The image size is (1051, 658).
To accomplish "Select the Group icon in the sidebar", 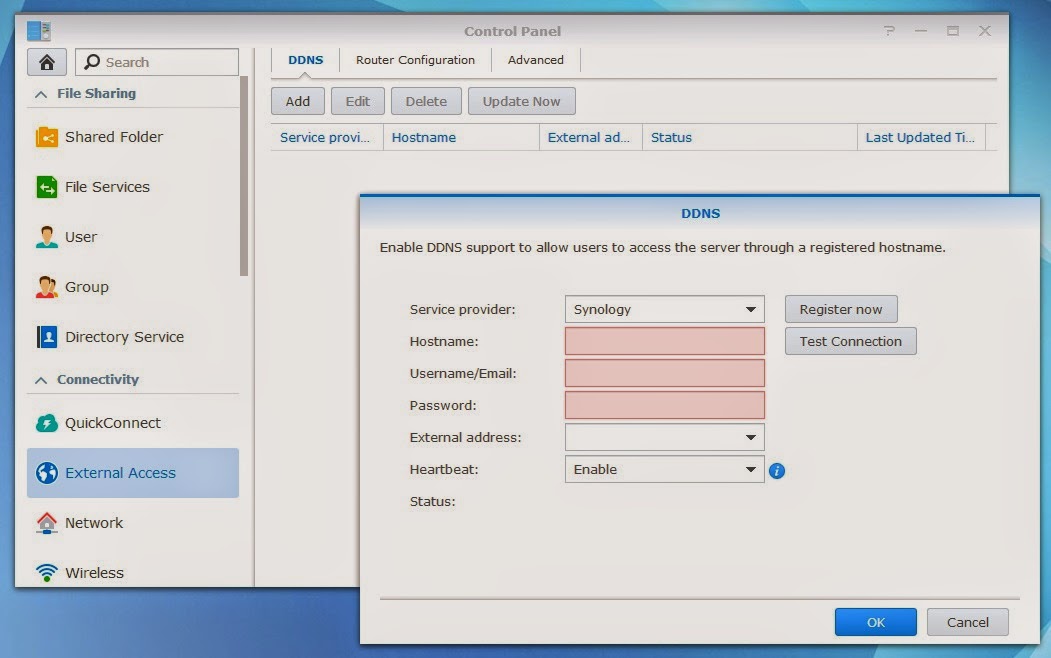I will point(46,287).
